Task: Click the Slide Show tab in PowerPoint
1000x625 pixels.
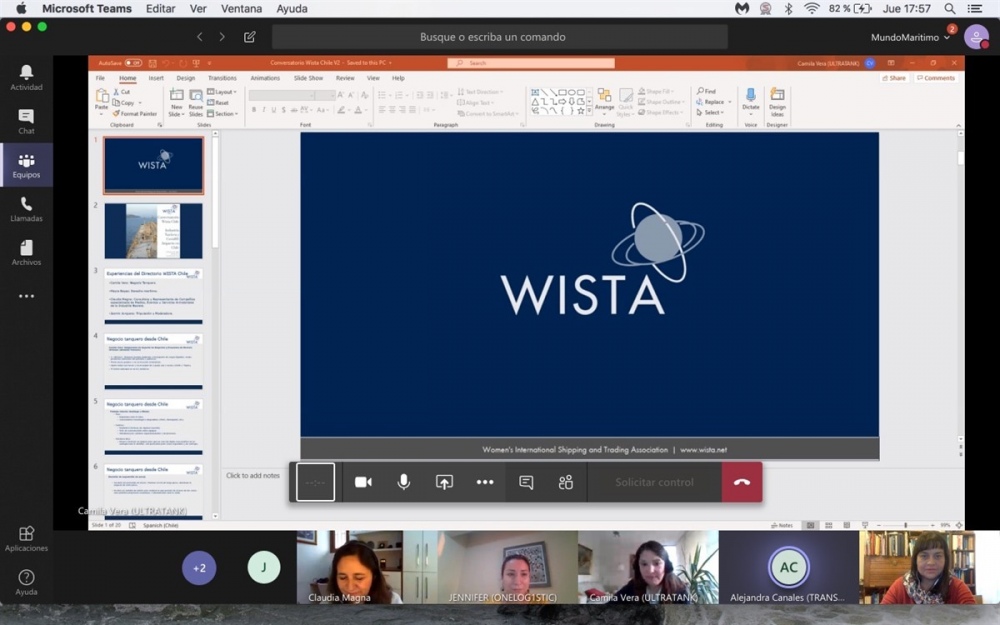Action: 308,78
